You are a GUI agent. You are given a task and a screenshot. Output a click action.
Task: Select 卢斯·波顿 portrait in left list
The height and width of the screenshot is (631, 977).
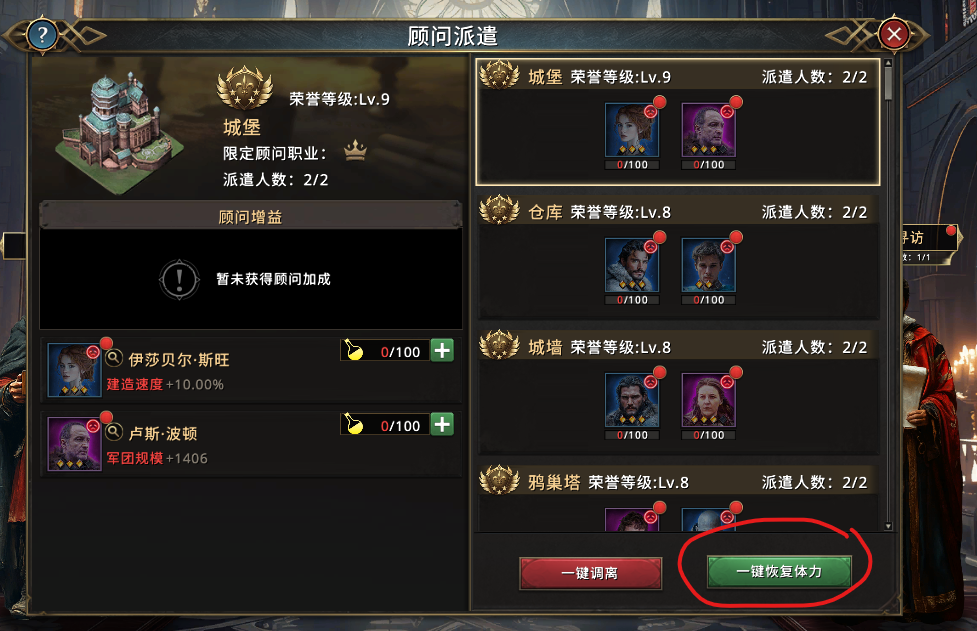(74, 444)
